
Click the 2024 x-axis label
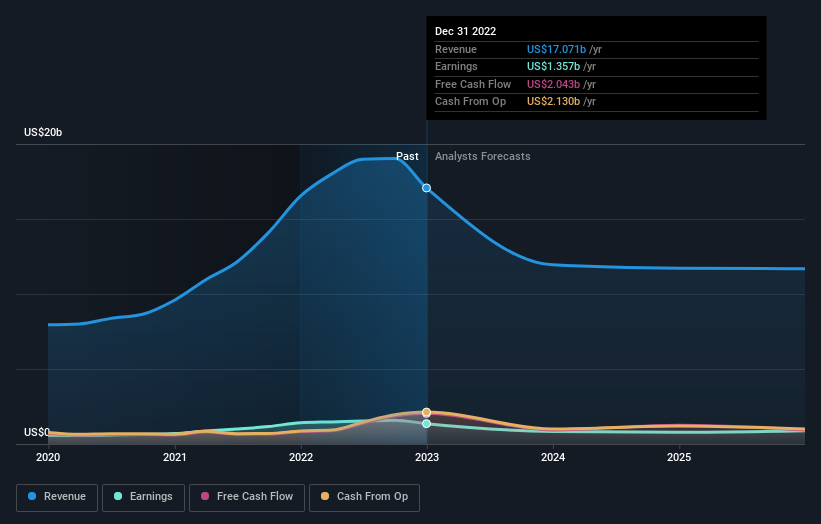(553, 457)
